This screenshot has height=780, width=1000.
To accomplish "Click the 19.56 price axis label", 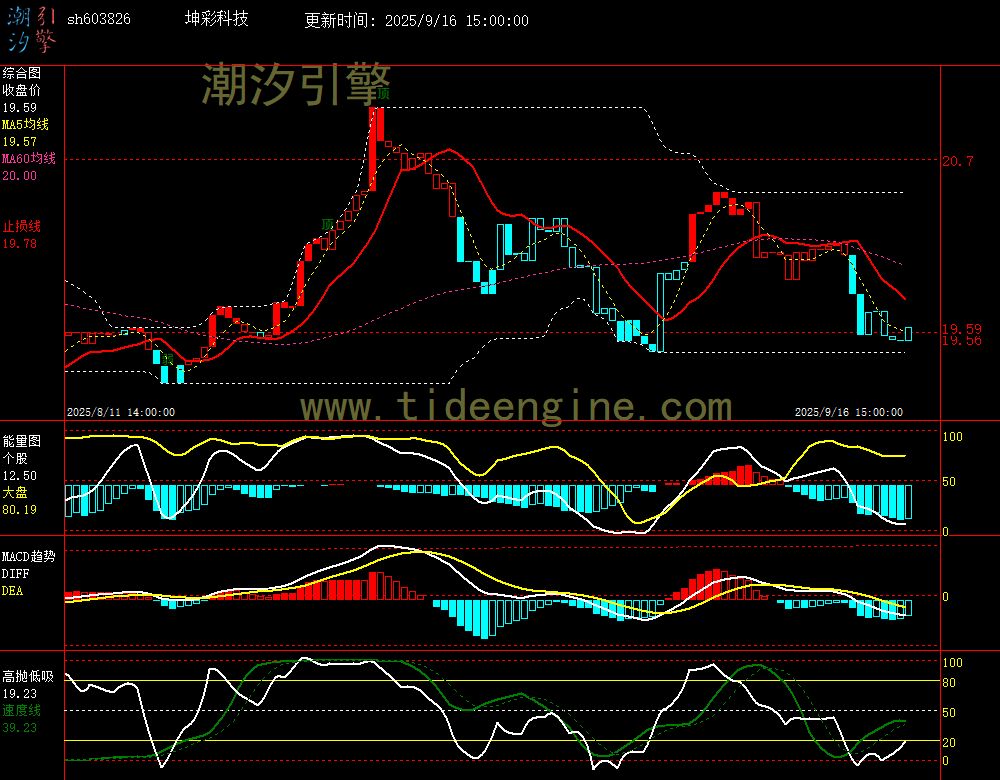I will pos(962,341).
